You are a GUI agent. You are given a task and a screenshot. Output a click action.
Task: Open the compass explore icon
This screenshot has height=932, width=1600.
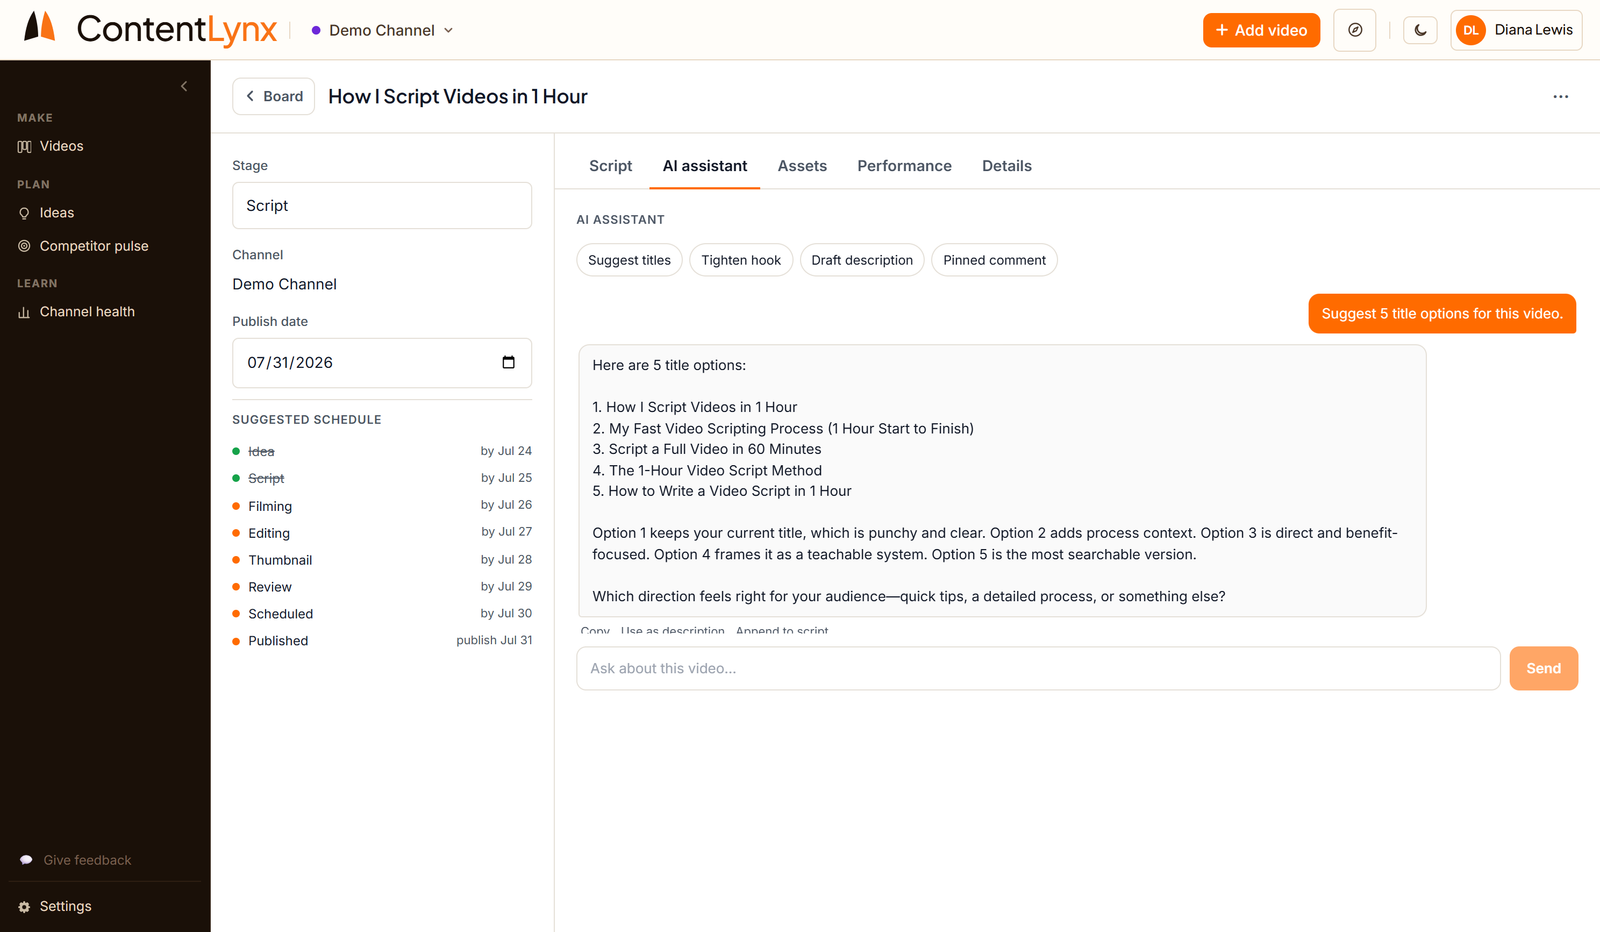[1355, 30]
